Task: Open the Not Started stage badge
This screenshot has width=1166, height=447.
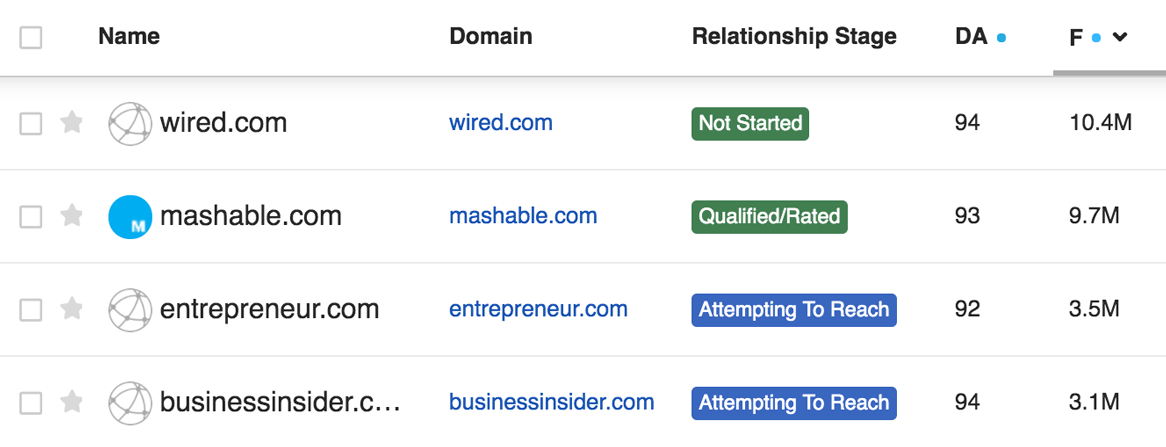Action: 750,123
